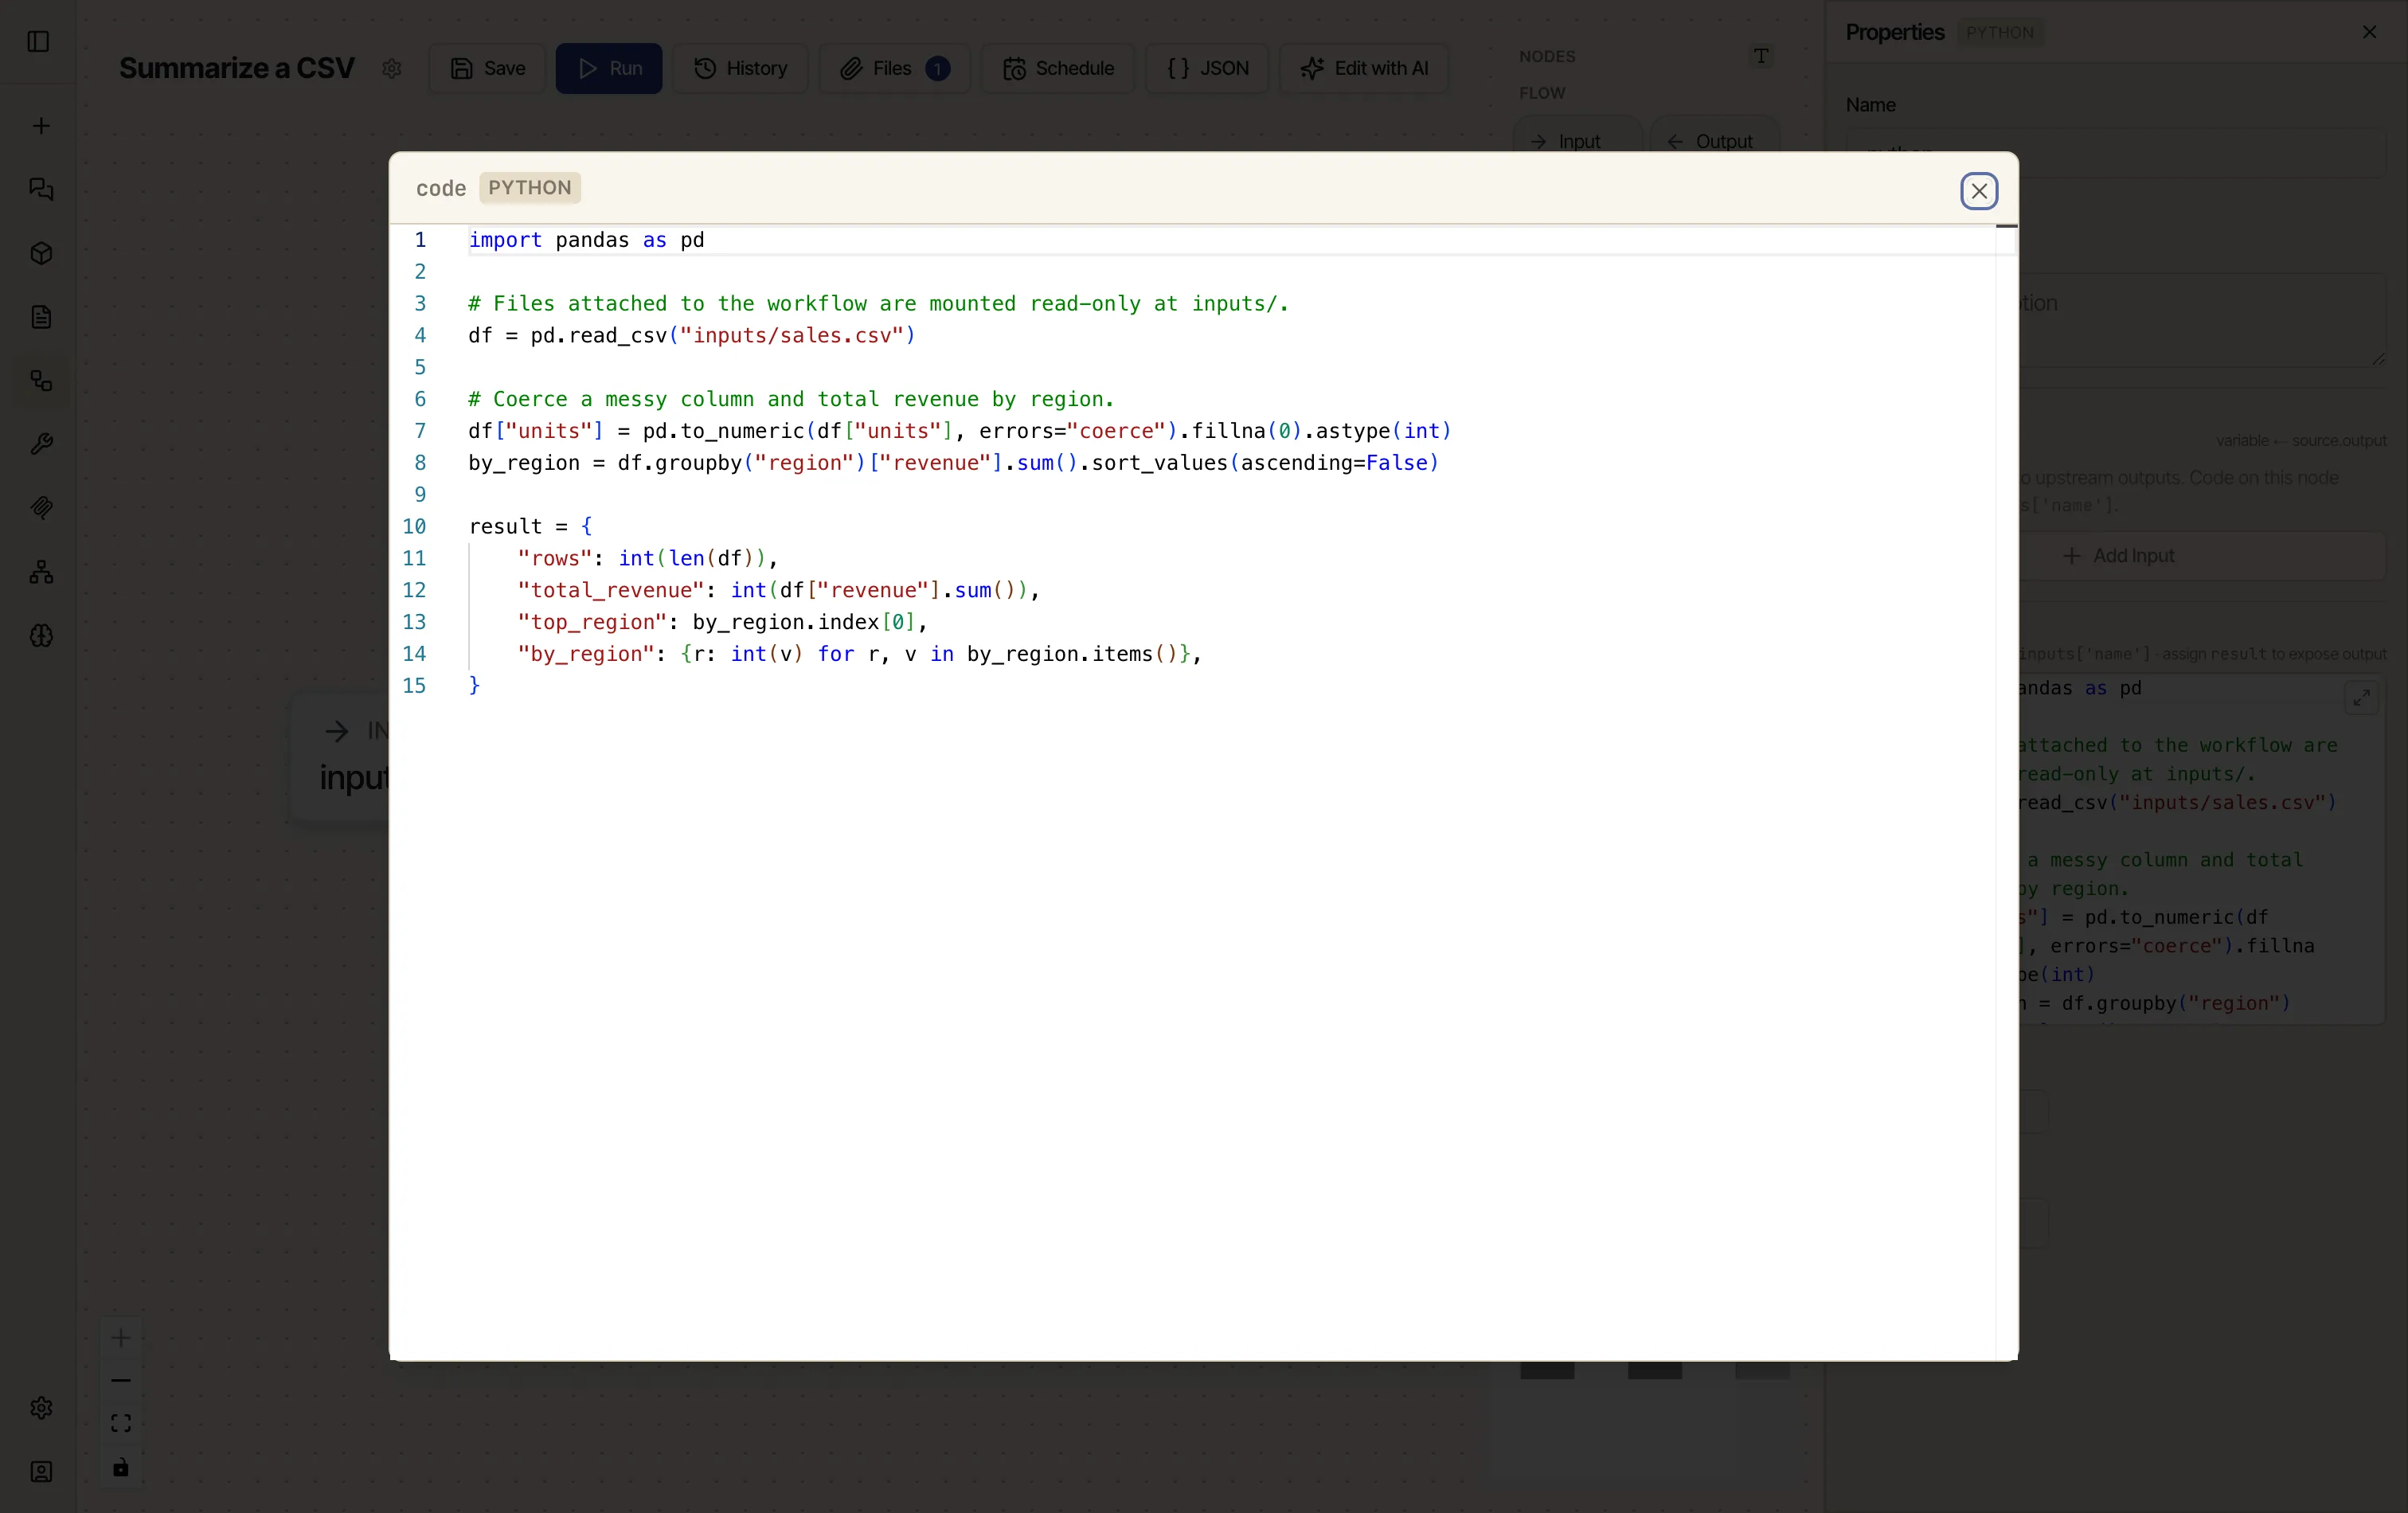
Task: Open the cube icon in sidebar
Action: click(41, 253)
